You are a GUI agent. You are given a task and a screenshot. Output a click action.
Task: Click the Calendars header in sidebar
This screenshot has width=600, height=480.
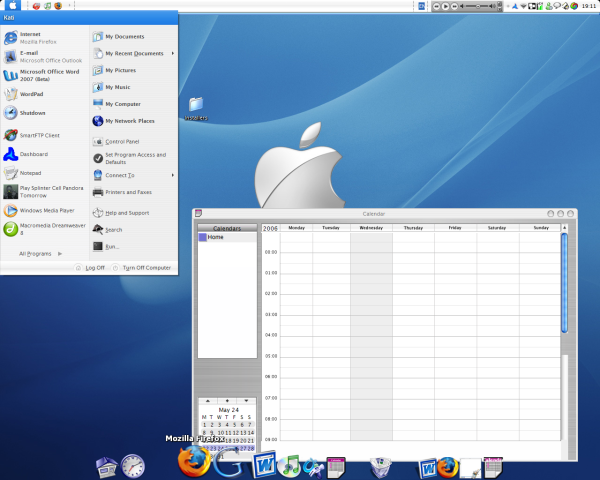[227, 228]
